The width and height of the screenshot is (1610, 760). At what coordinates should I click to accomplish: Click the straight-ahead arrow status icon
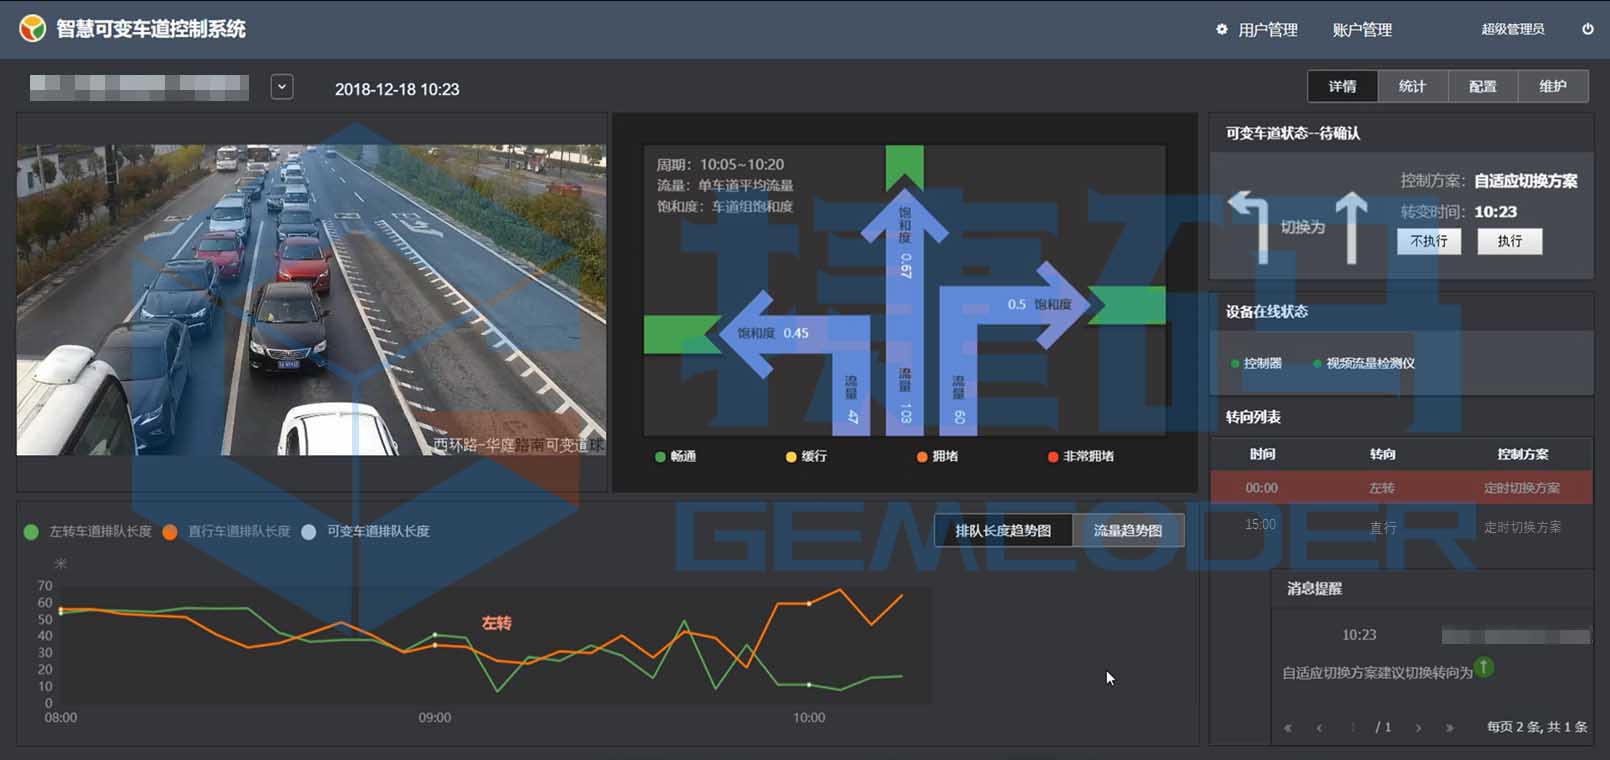(1351, 227)
